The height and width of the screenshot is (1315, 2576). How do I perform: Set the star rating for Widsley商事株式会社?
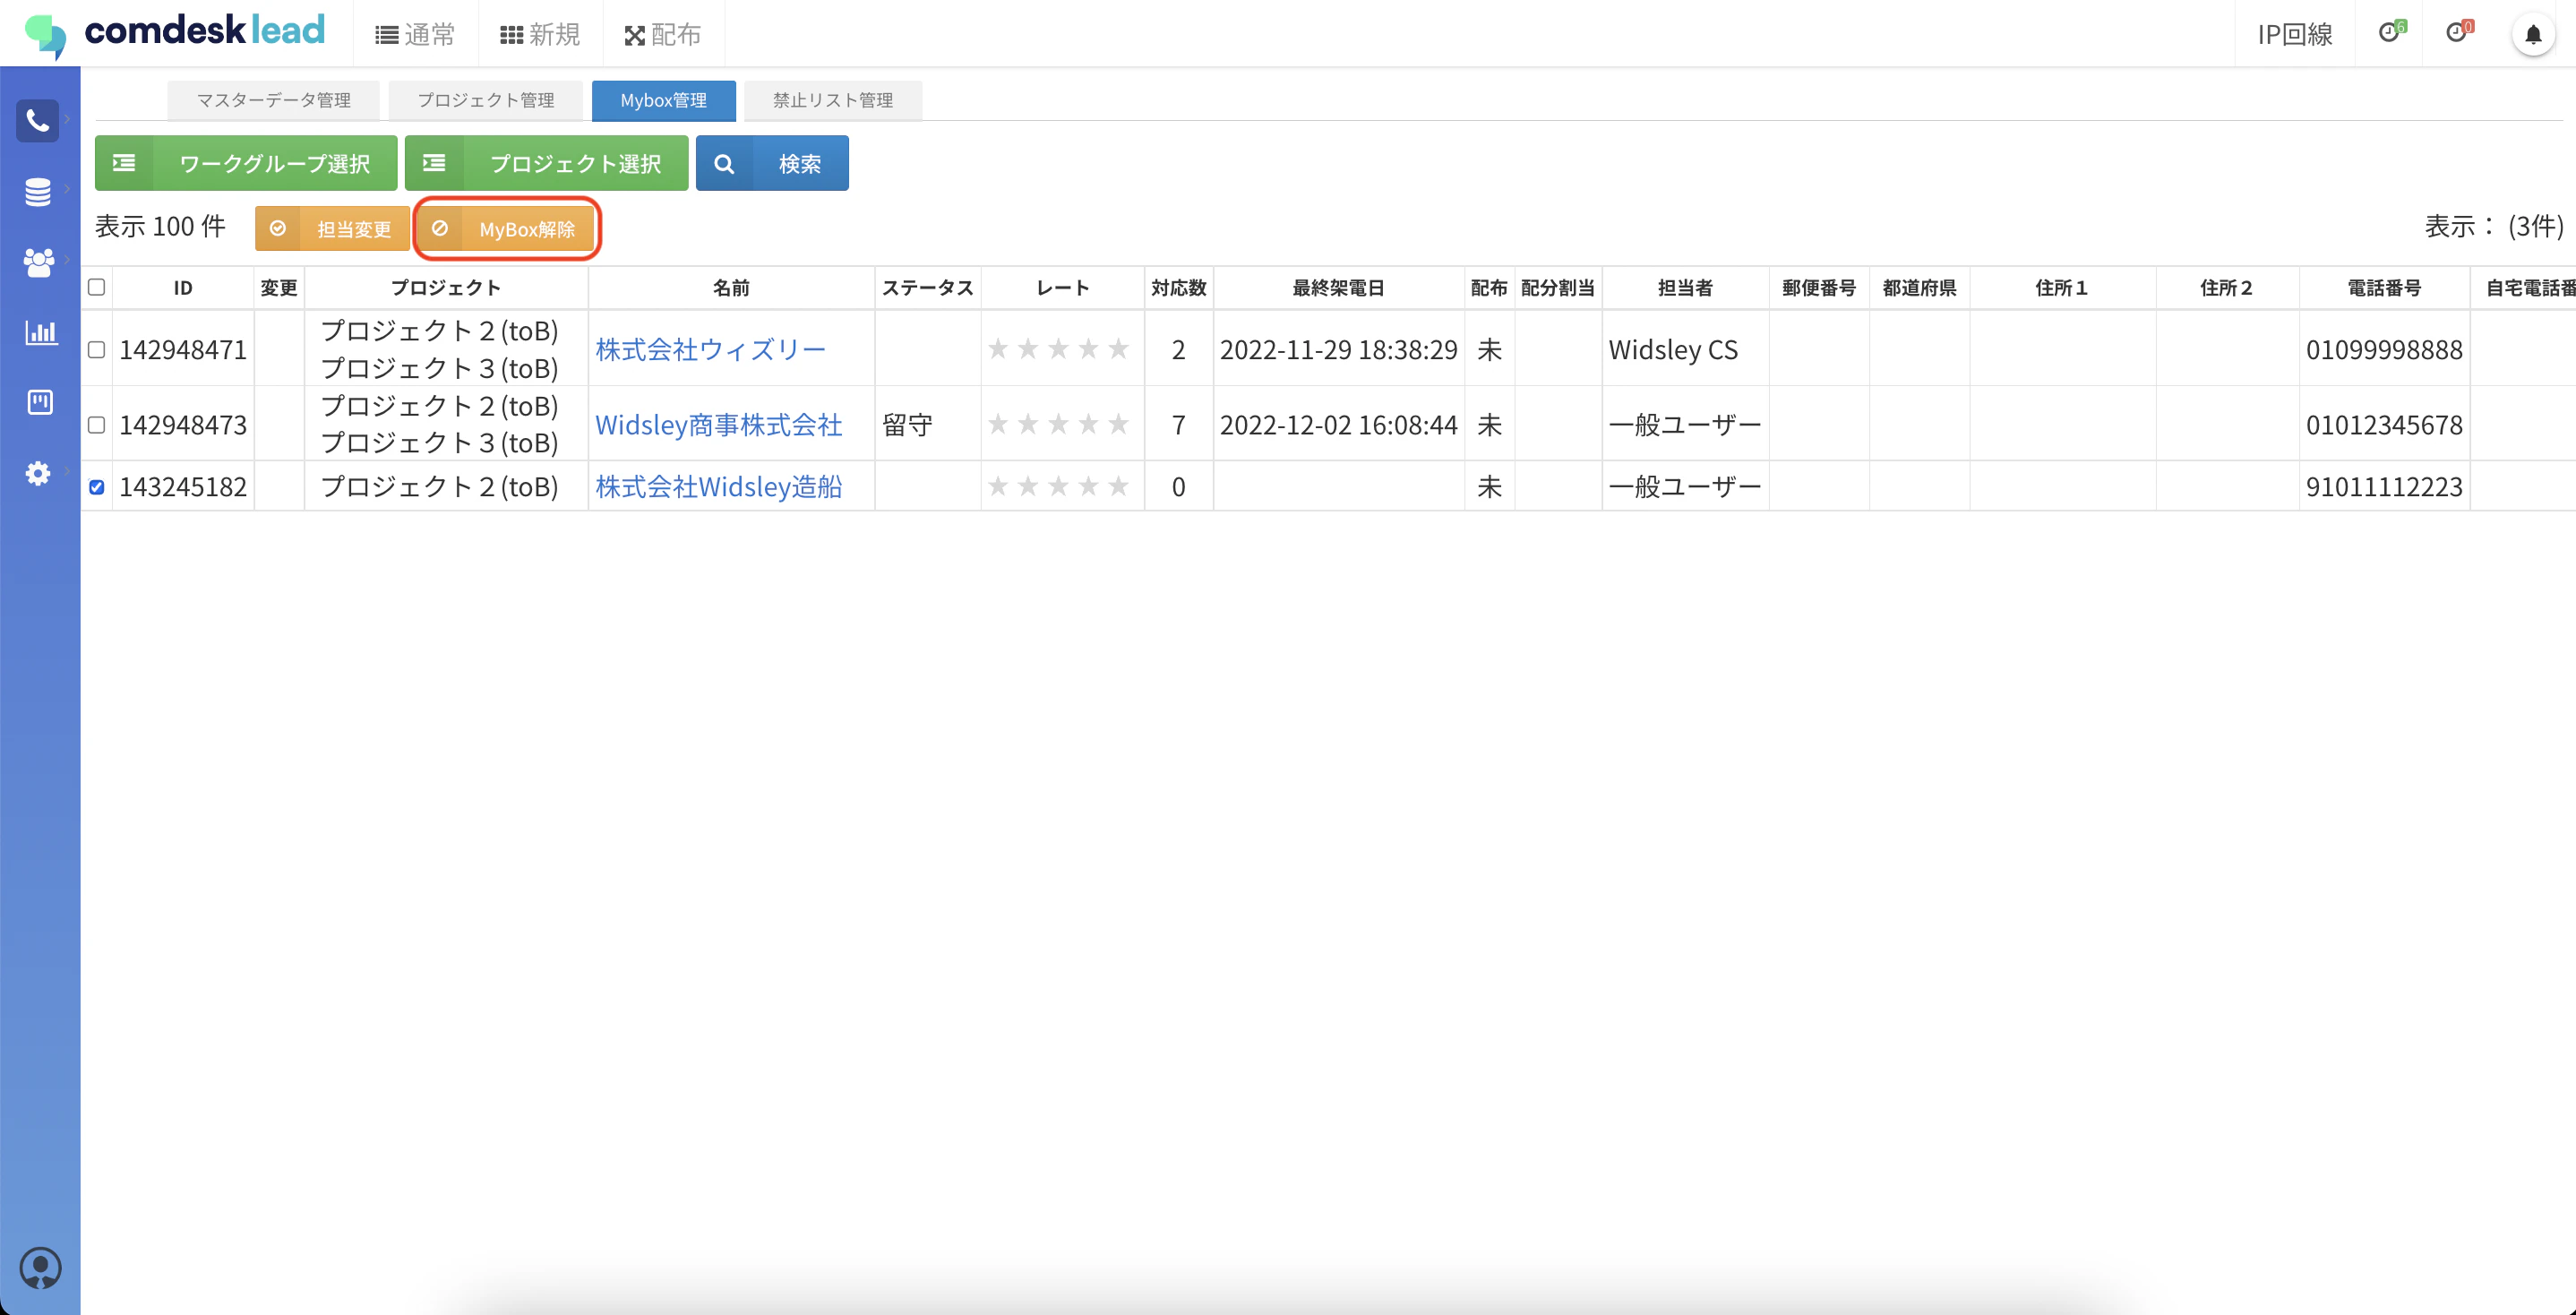coord(1058,424)
